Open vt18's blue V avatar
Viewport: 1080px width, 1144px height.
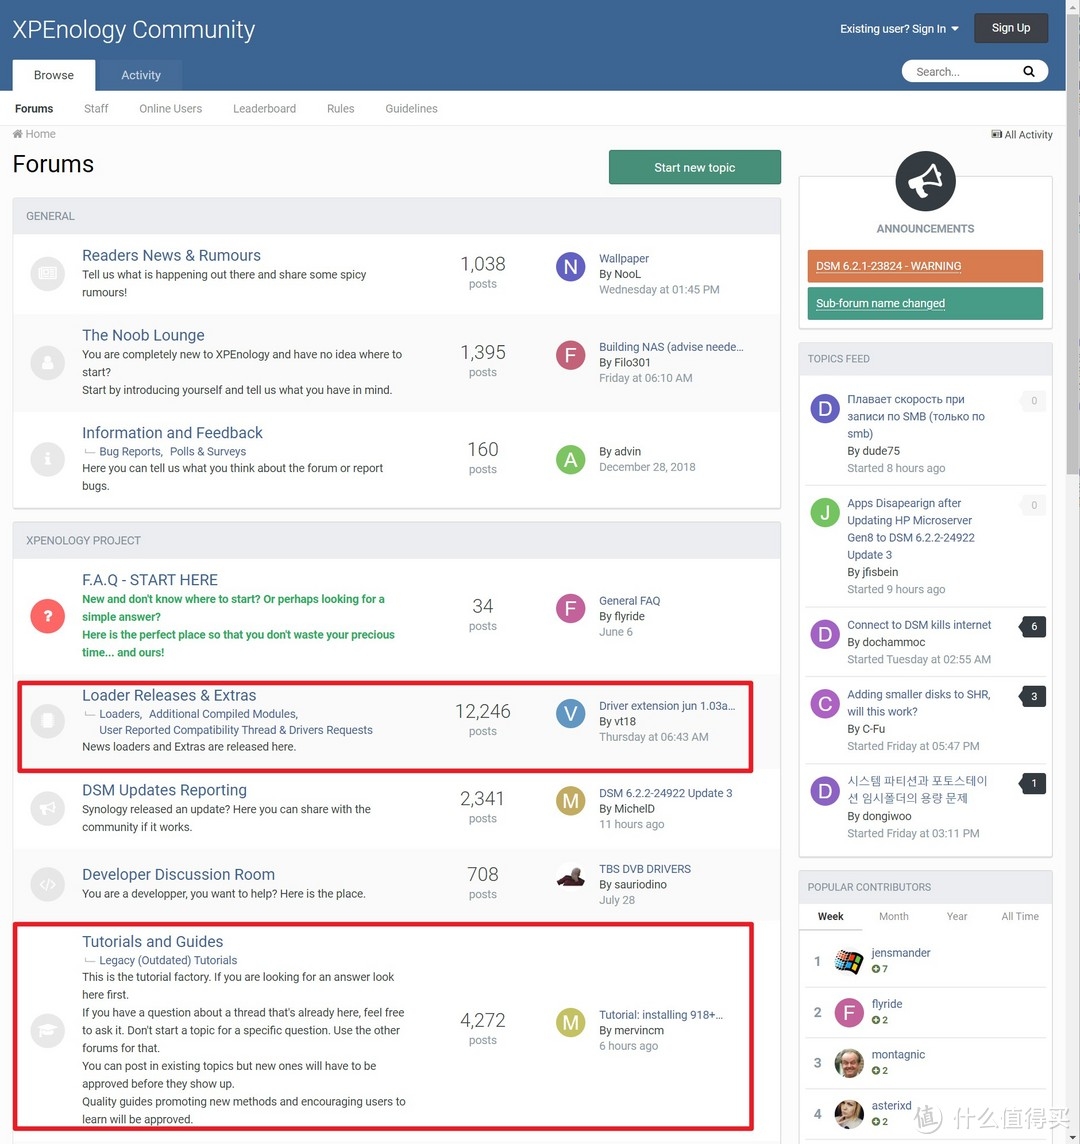571,714
